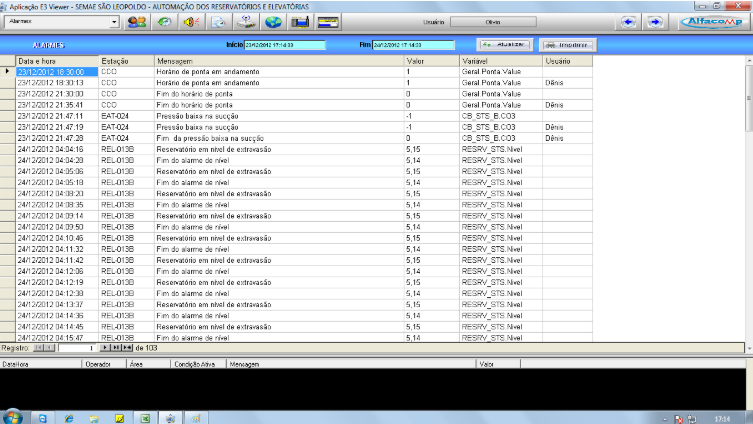Navigate back with left arrow button

point(629,21)
